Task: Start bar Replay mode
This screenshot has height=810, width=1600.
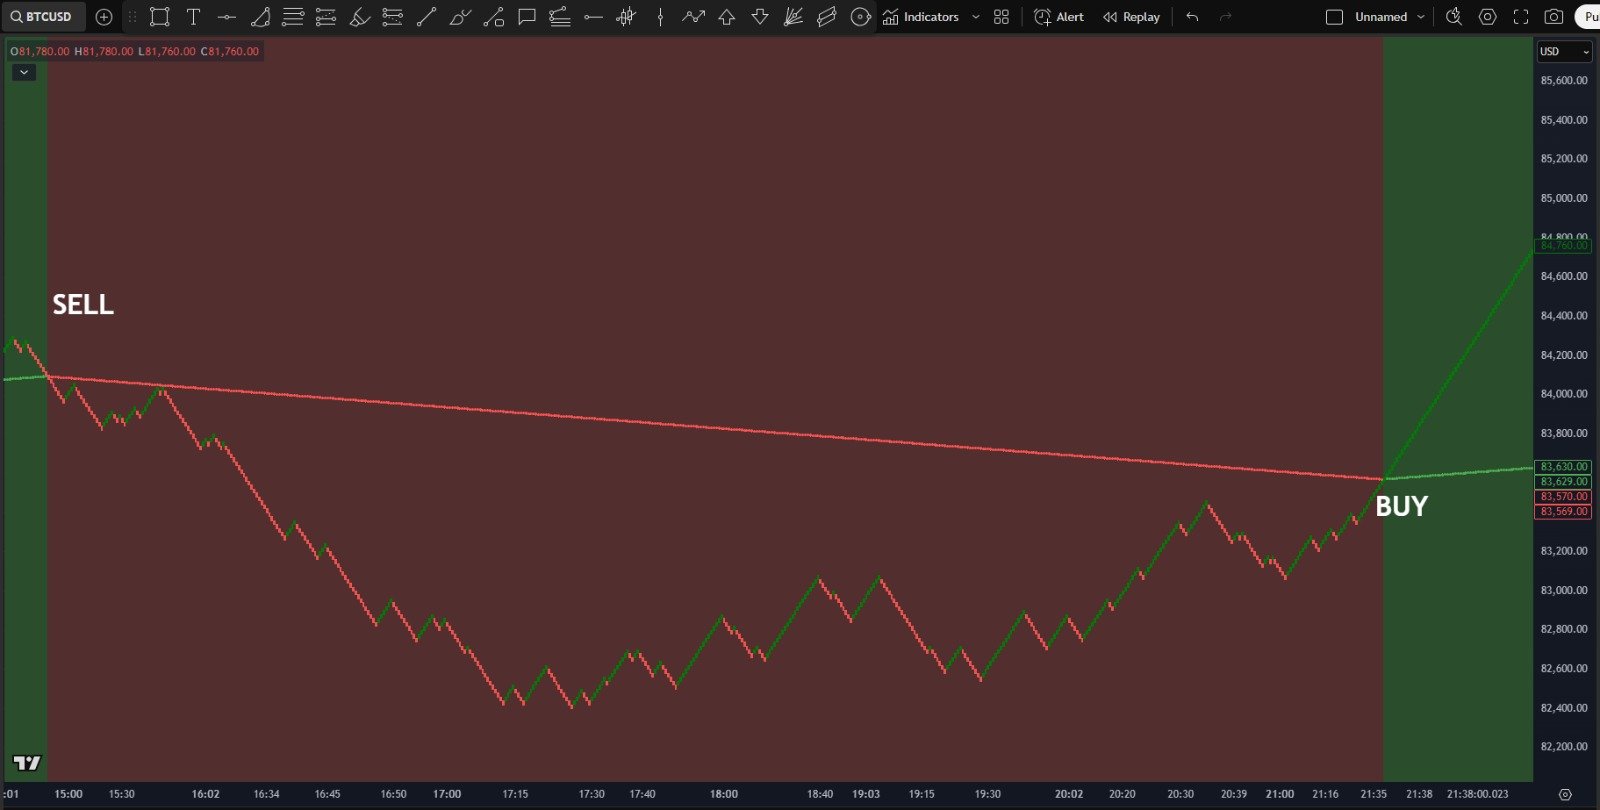Action: pos(1131,17)
